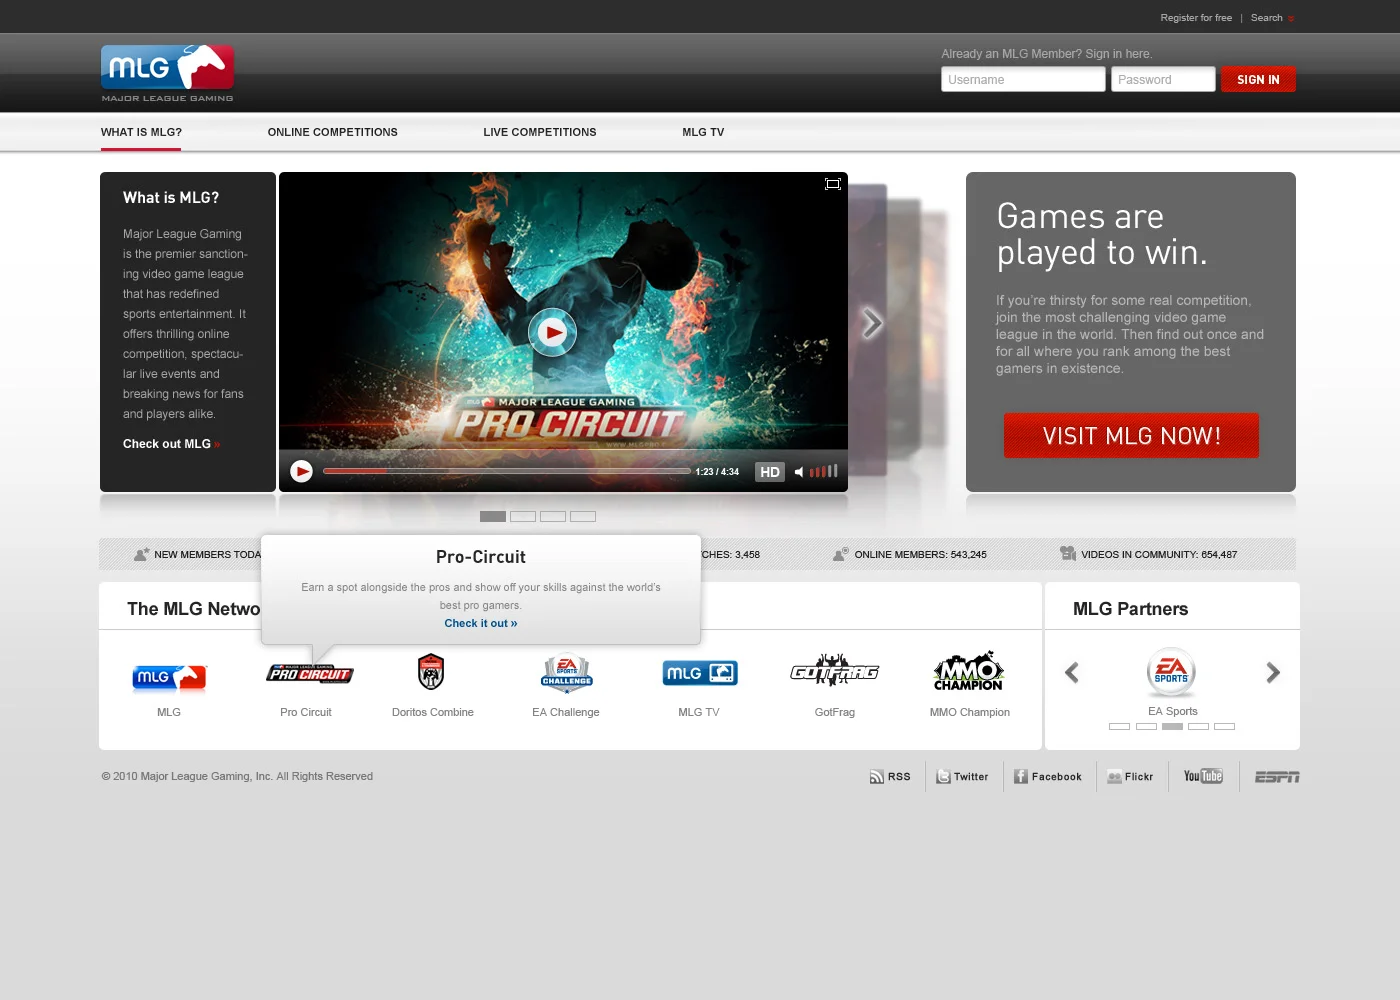The height and width of the screenshot is (1000, 1400).
Task: Show next partner with right arrow
Action: click(x=1273, y=673)
